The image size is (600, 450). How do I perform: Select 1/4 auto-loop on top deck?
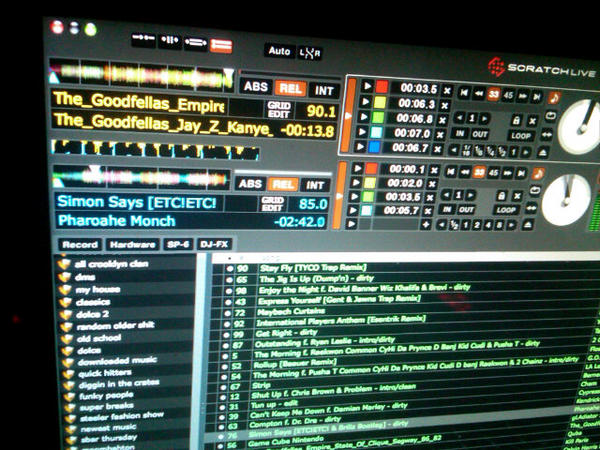tap(491, 152)
